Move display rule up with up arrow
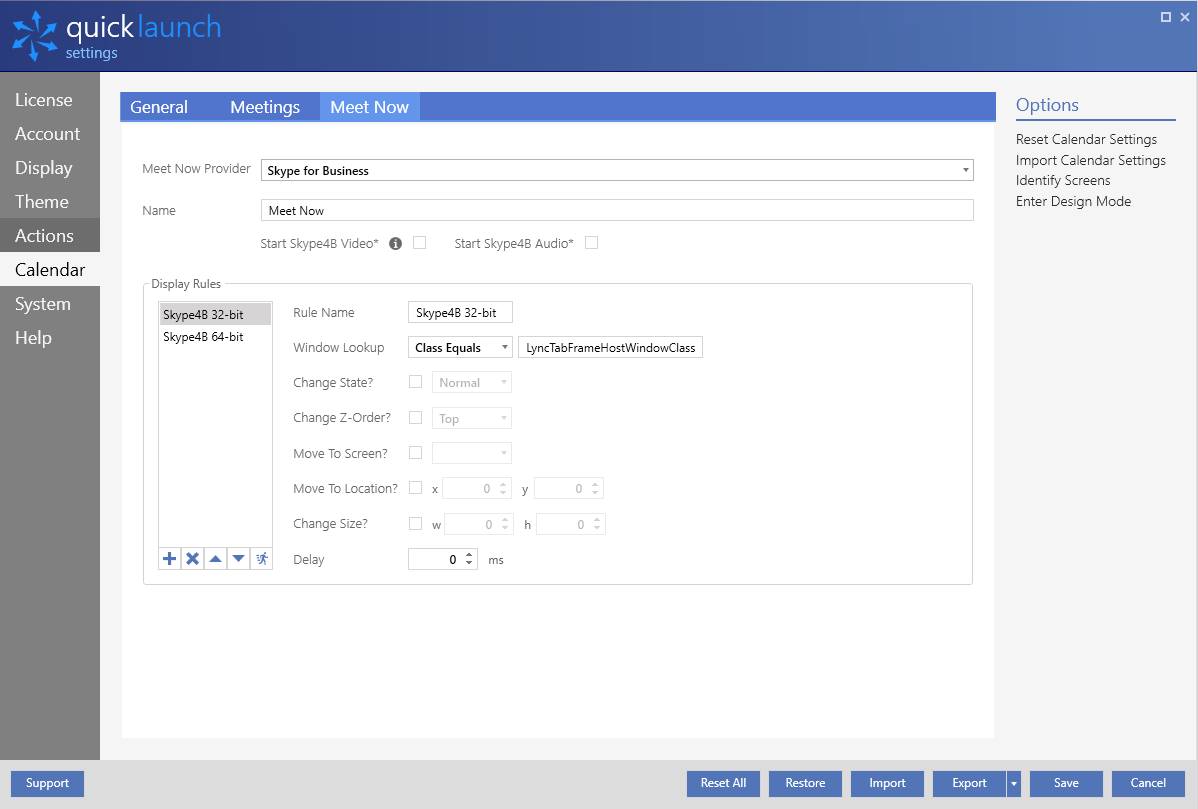 pyautogui.click(x=215, y=559)
